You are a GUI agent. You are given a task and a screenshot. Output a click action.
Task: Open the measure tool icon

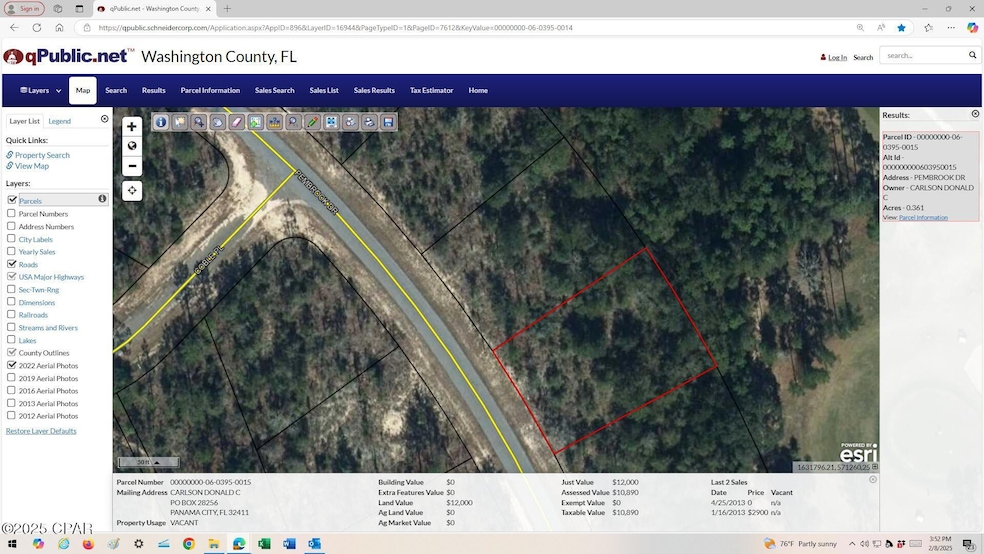pos(275,122)
